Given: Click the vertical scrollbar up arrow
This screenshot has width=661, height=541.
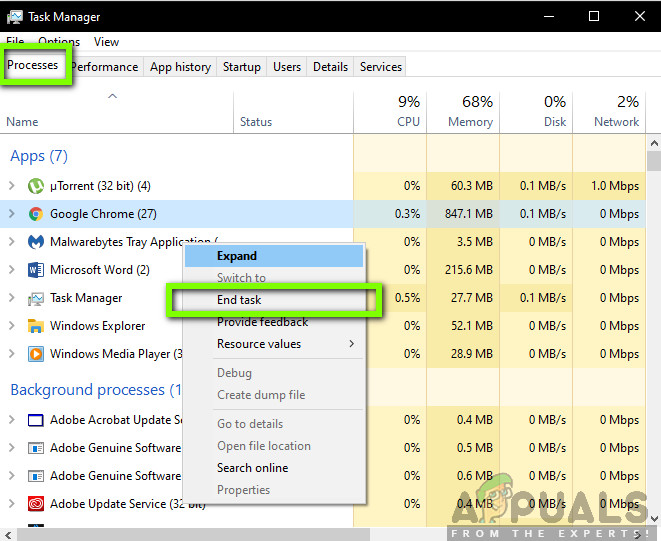Looking at the screenshot, I should click(654, 143).
